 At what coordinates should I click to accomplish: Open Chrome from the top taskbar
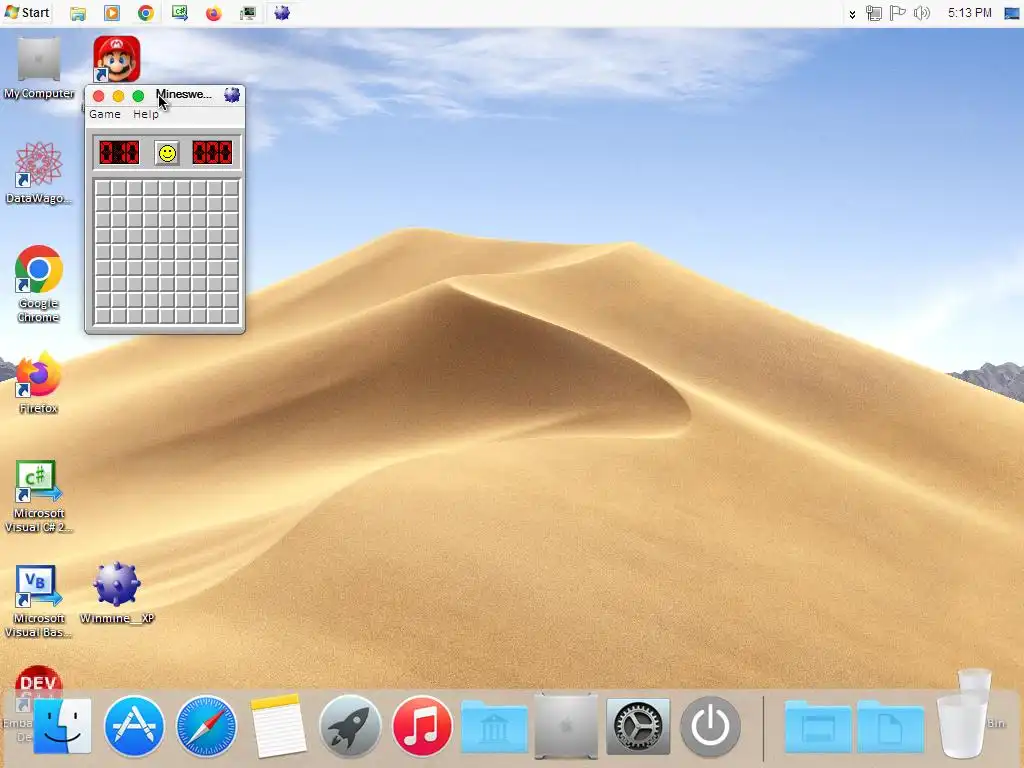(146, 13)
